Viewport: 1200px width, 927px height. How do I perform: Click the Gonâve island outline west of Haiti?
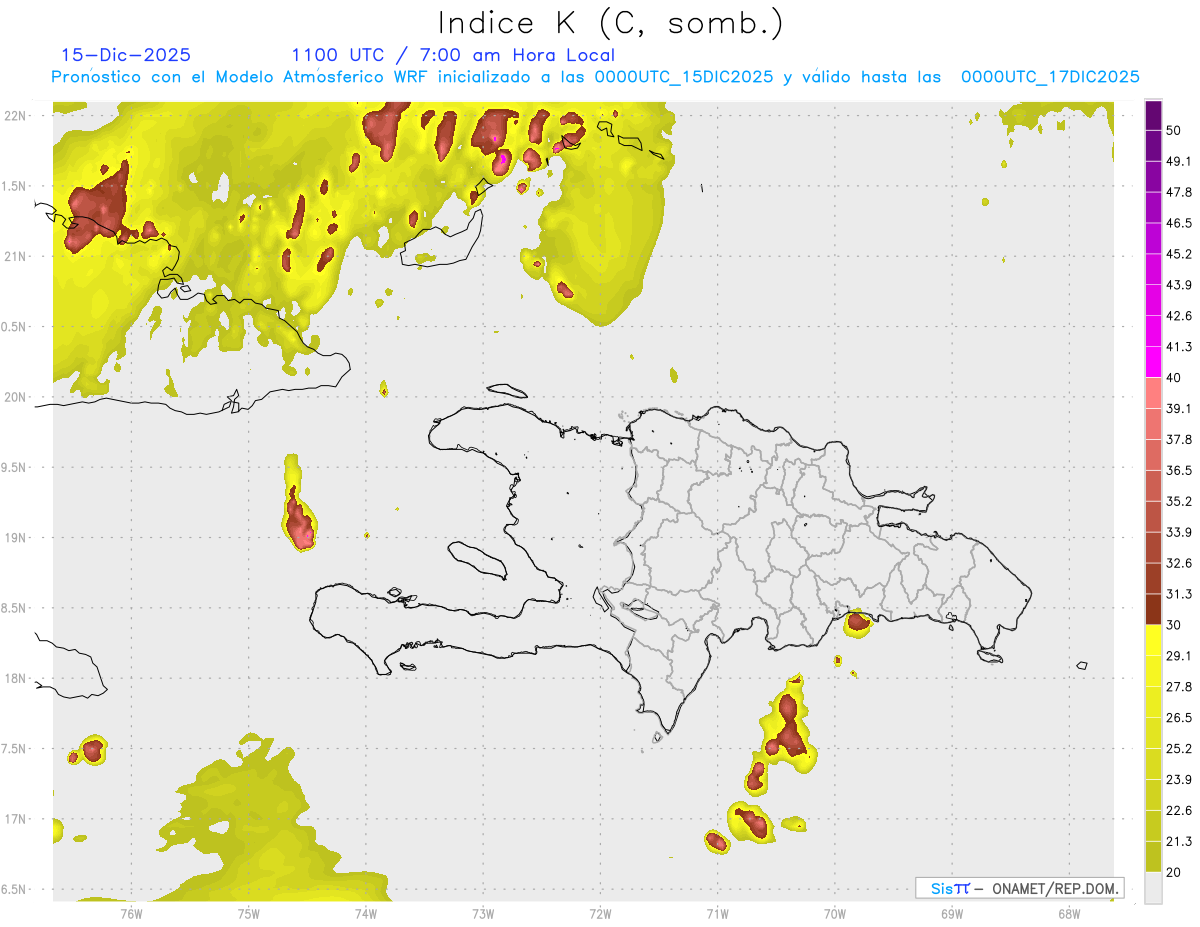click(x=476, y=560)
